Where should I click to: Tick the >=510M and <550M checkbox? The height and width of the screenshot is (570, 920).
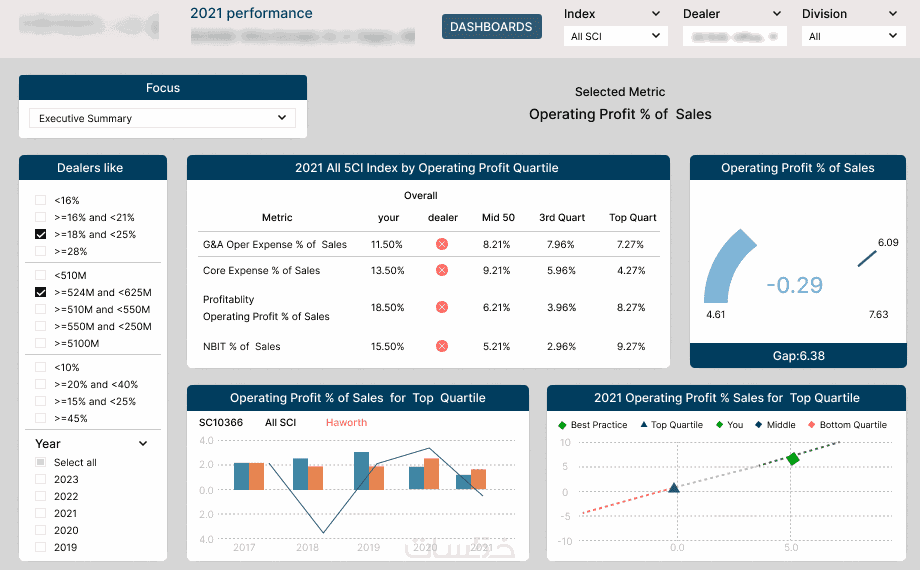click(40, 309)
